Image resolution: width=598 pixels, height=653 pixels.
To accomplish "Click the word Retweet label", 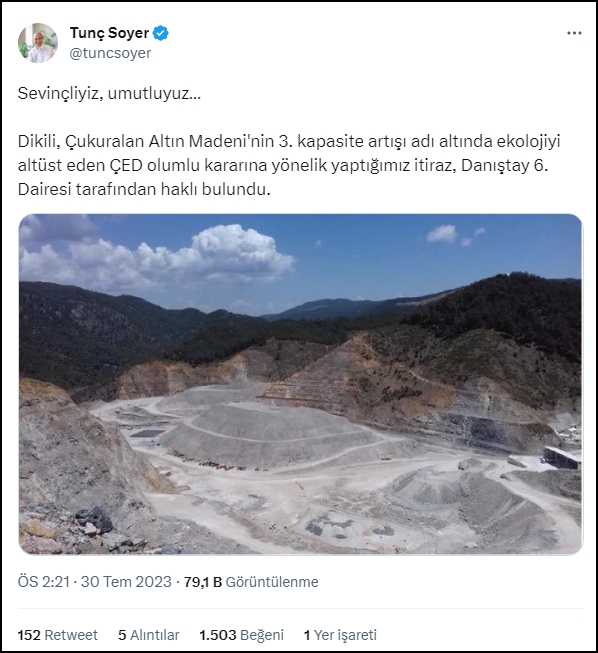I will click(71, 635).
